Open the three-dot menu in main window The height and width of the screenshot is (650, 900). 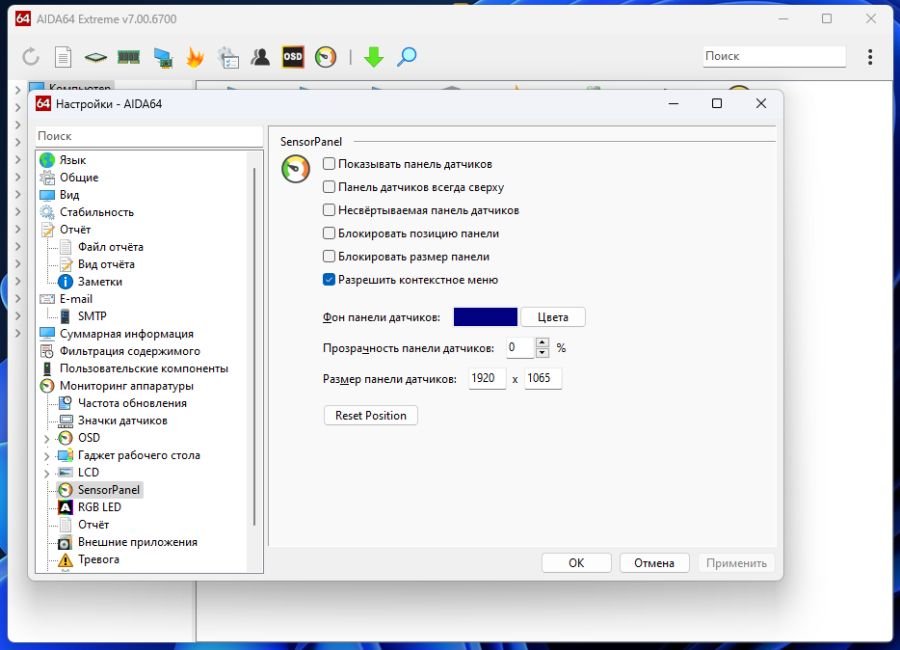pos(870,56)
